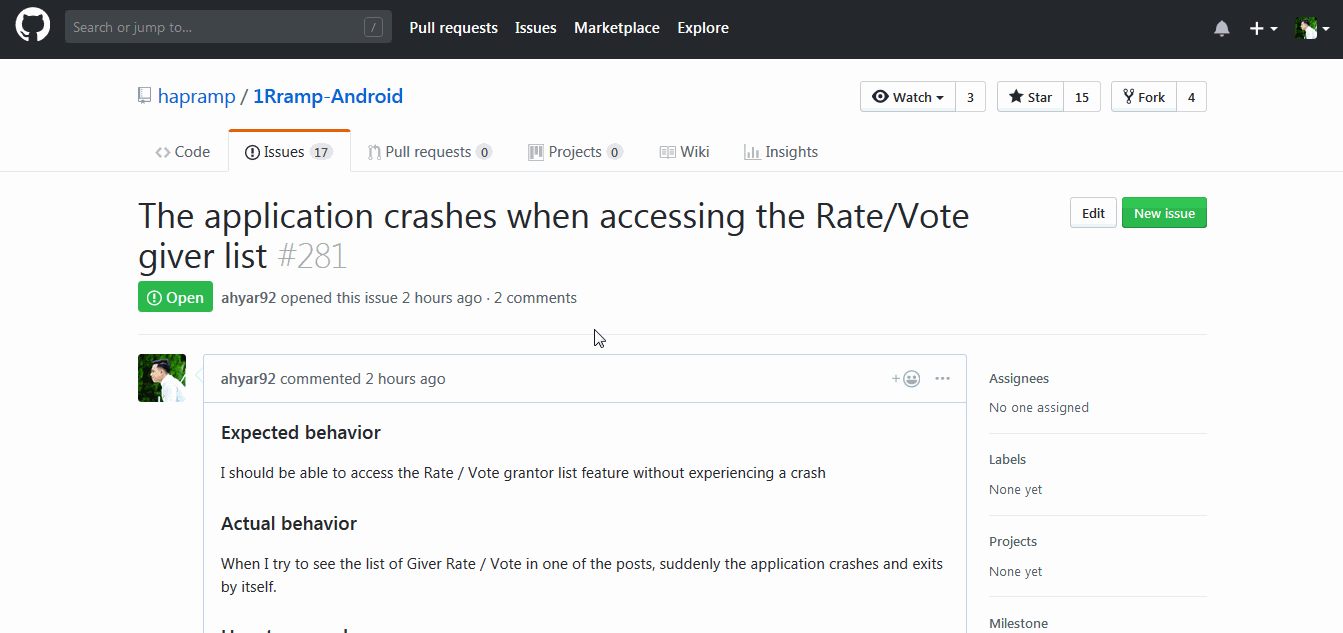Add a reaction with the smiley icon

pyautogui.click(x=907, y=379)
